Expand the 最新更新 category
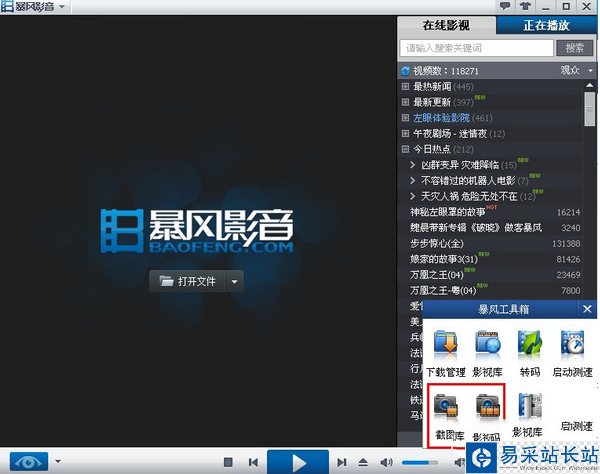The image size is (600, 474). 405,102
